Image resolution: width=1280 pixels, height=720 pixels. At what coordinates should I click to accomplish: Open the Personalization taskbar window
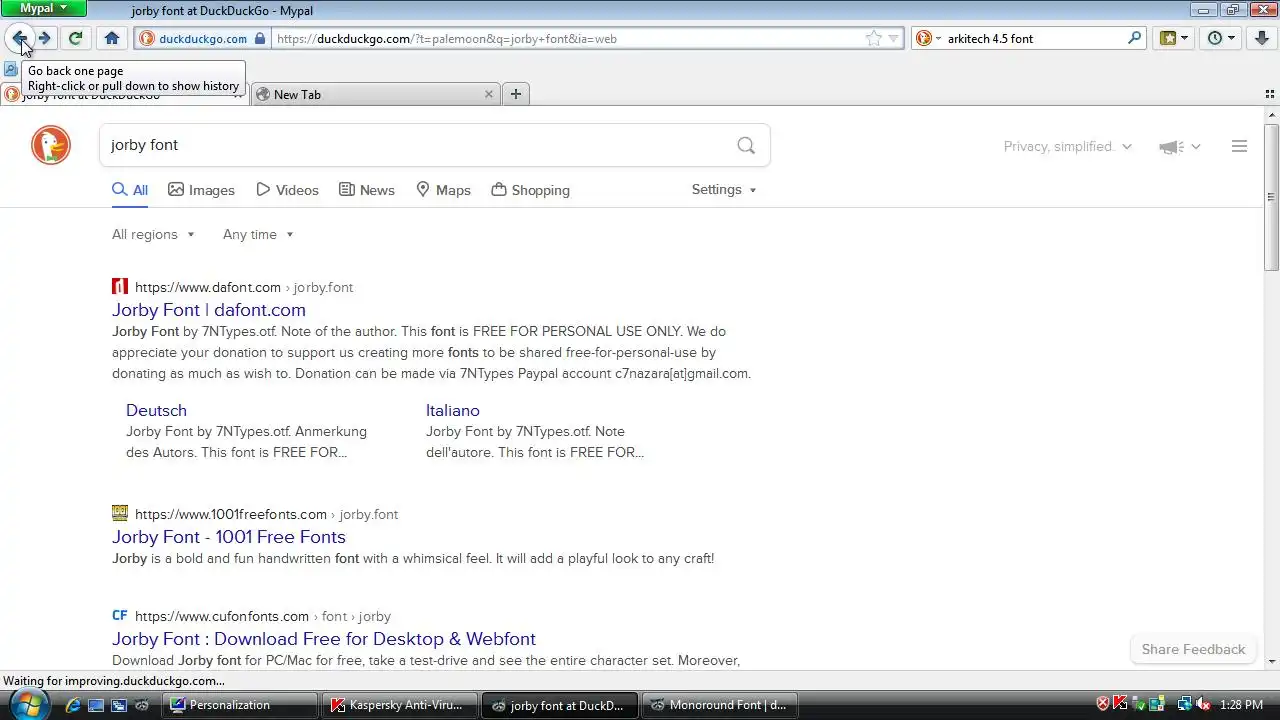pos(241,705)
